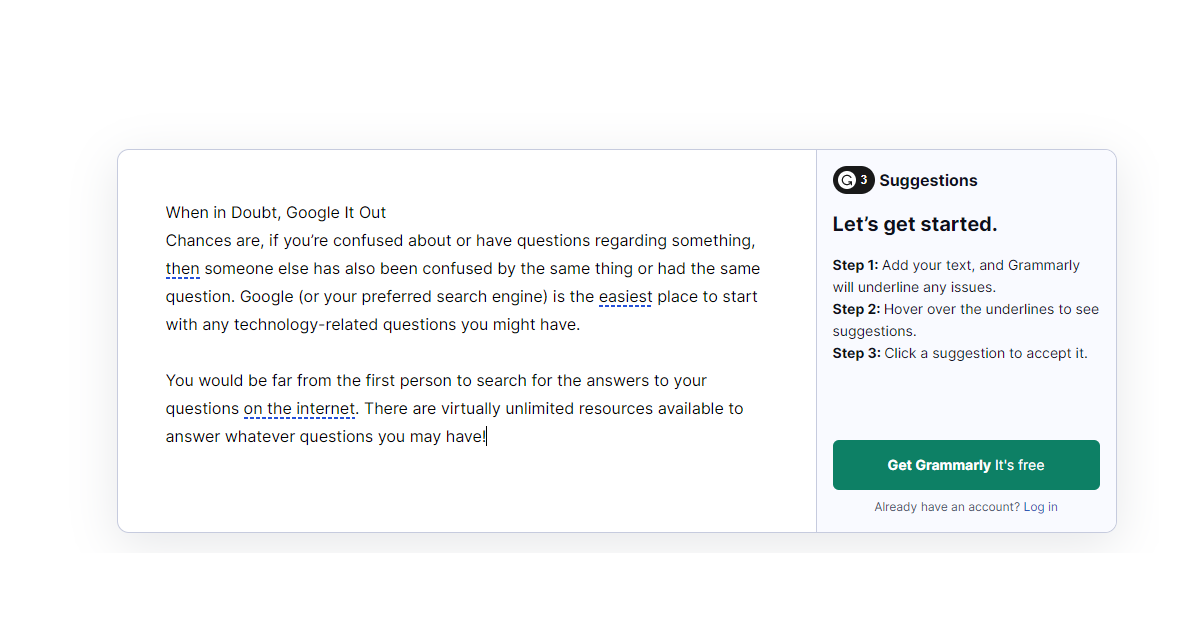Viewport: 1200px width, 630px height.
Task: Place cursor after 'may have!' in editor
Action: (487, 436)
